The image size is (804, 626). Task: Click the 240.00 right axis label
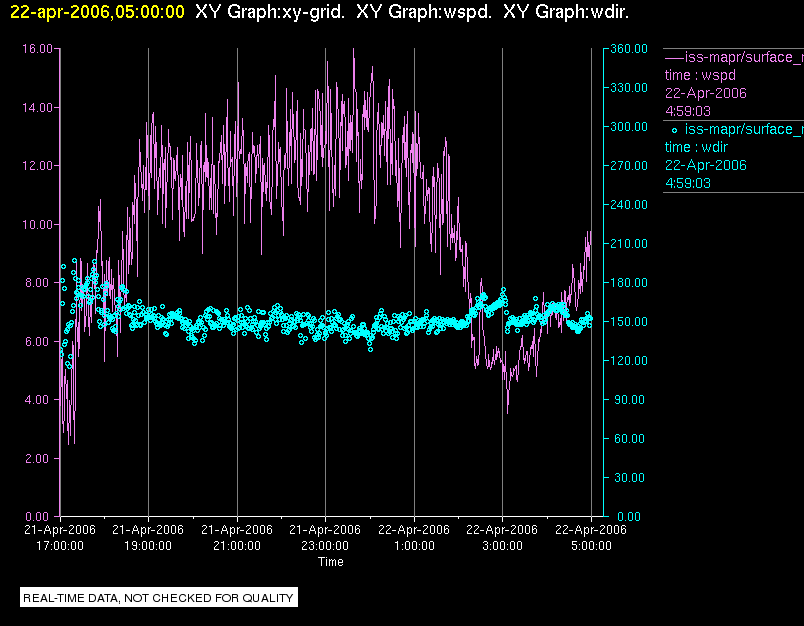click(x=629, y=205)
